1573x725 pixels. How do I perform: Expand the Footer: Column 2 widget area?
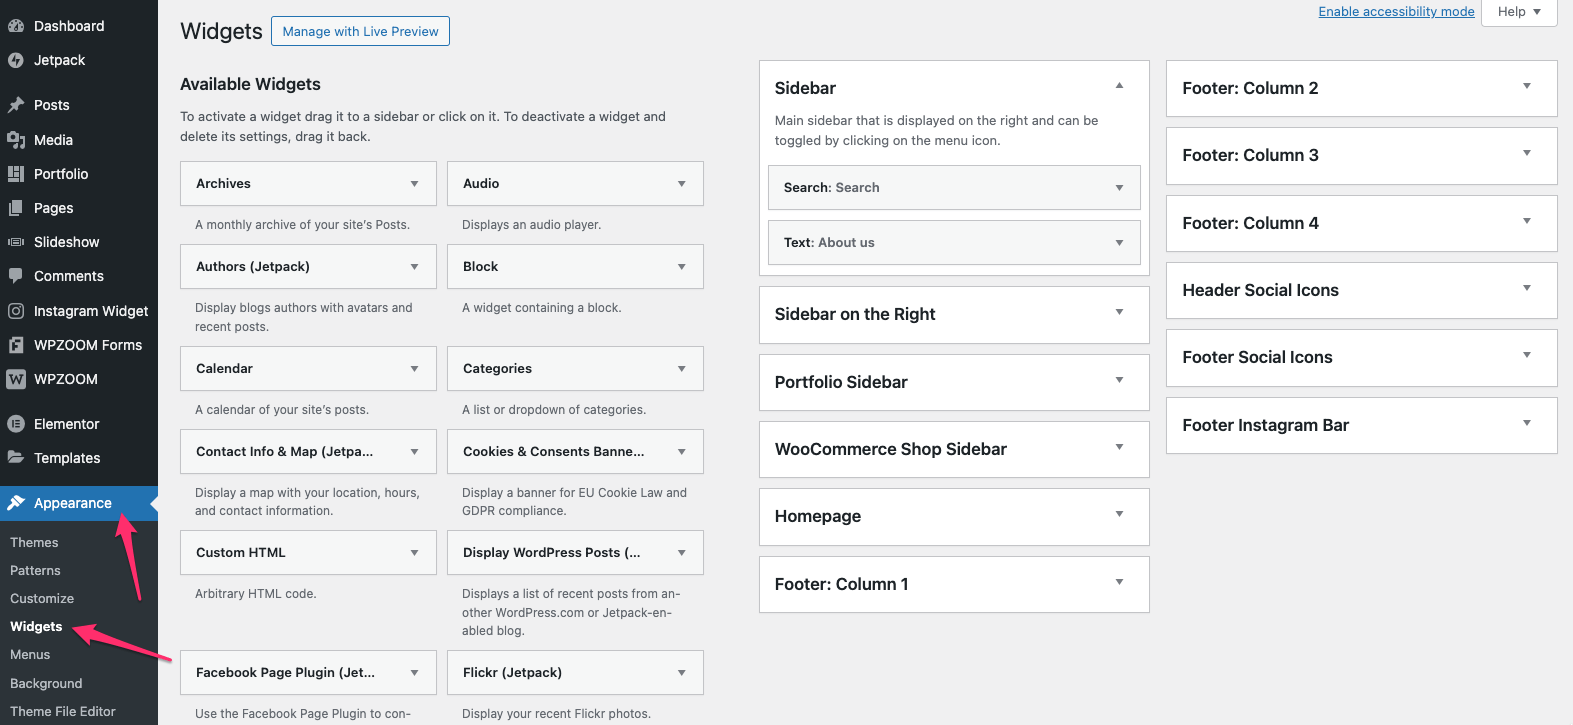1526,87
